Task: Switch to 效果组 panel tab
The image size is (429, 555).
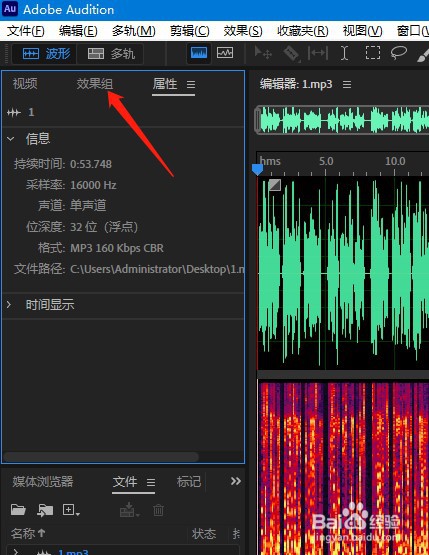Action: pos(95,84)
